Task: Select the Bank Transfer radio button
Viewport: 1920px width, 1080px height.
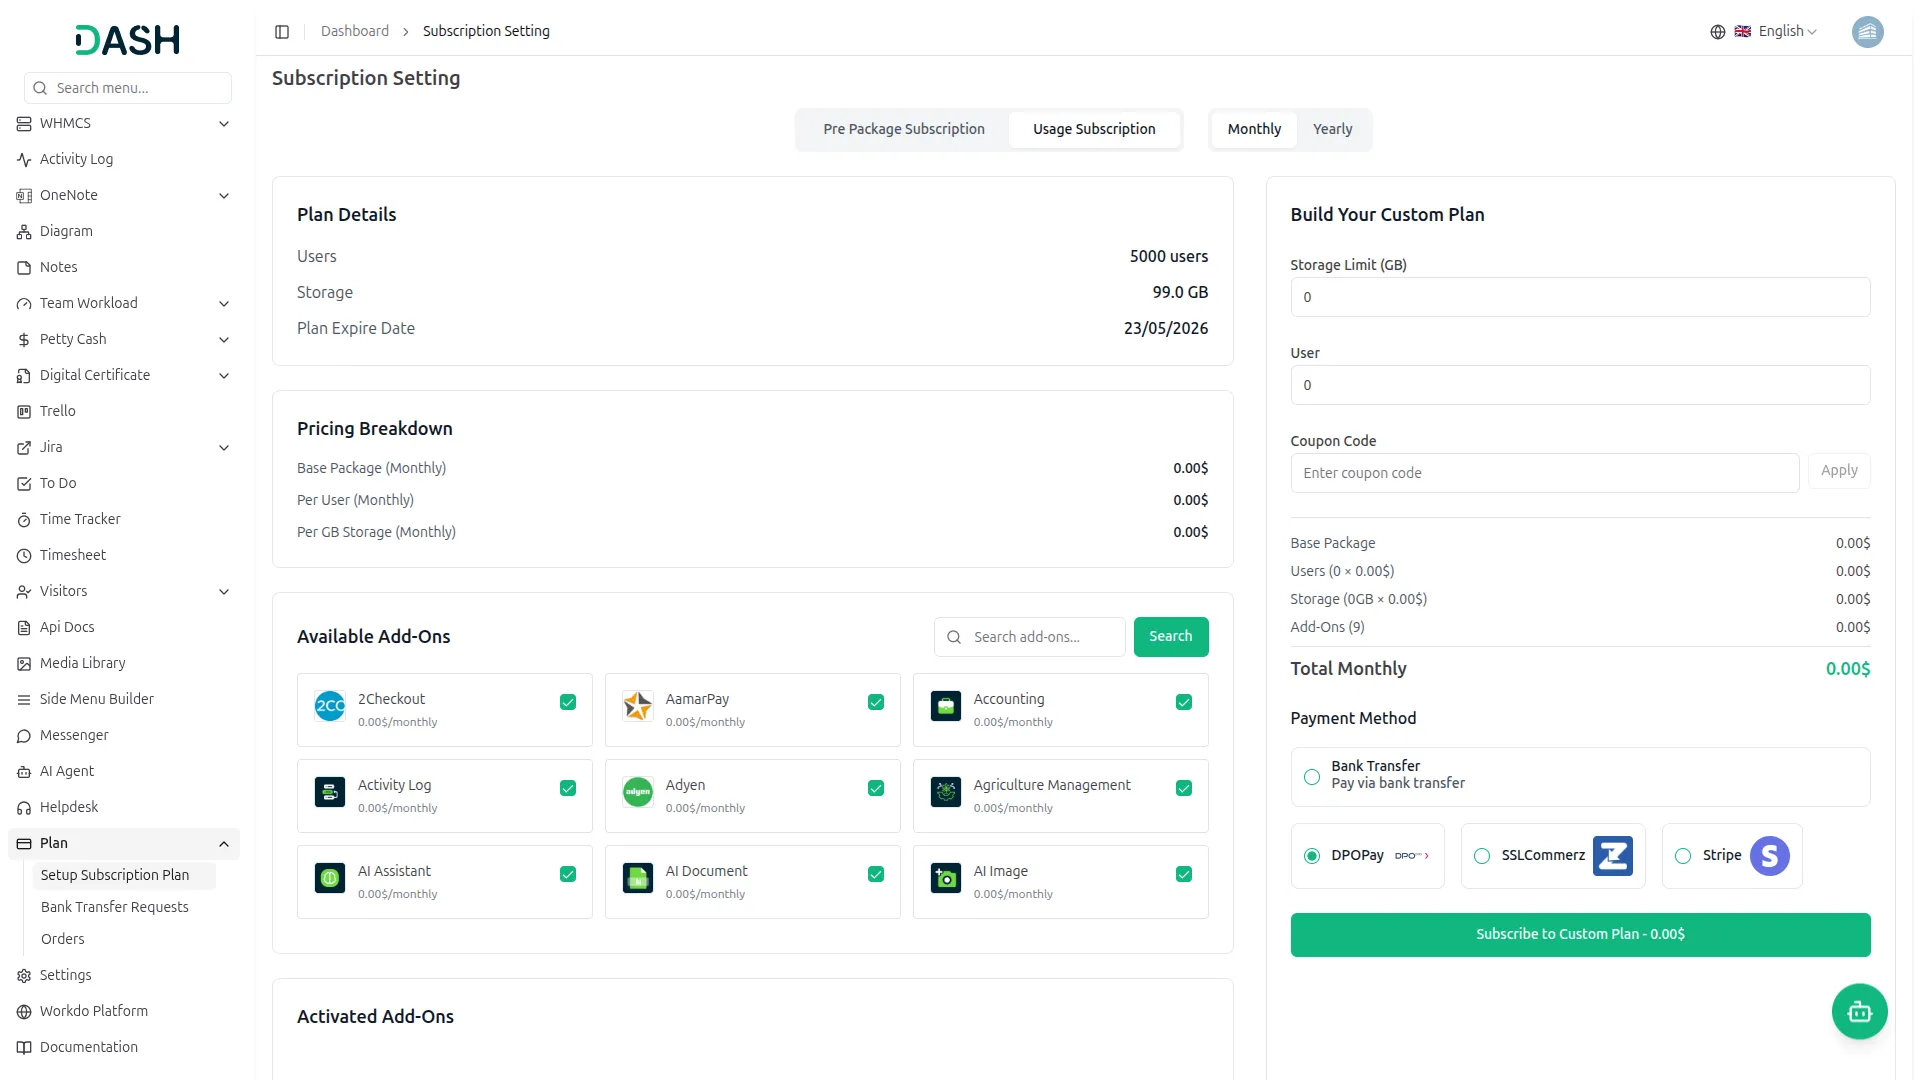Action: point(1312,777)
